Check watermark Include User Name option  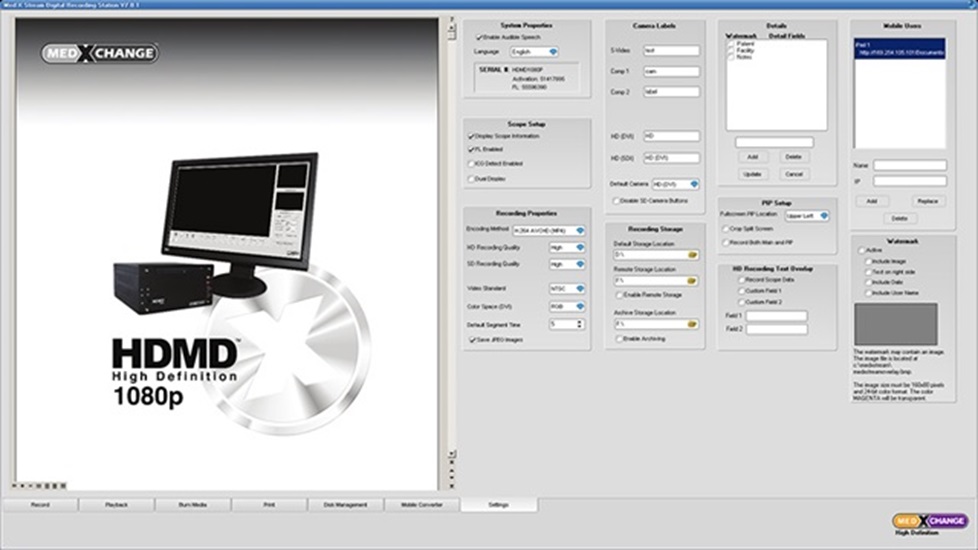868,293
